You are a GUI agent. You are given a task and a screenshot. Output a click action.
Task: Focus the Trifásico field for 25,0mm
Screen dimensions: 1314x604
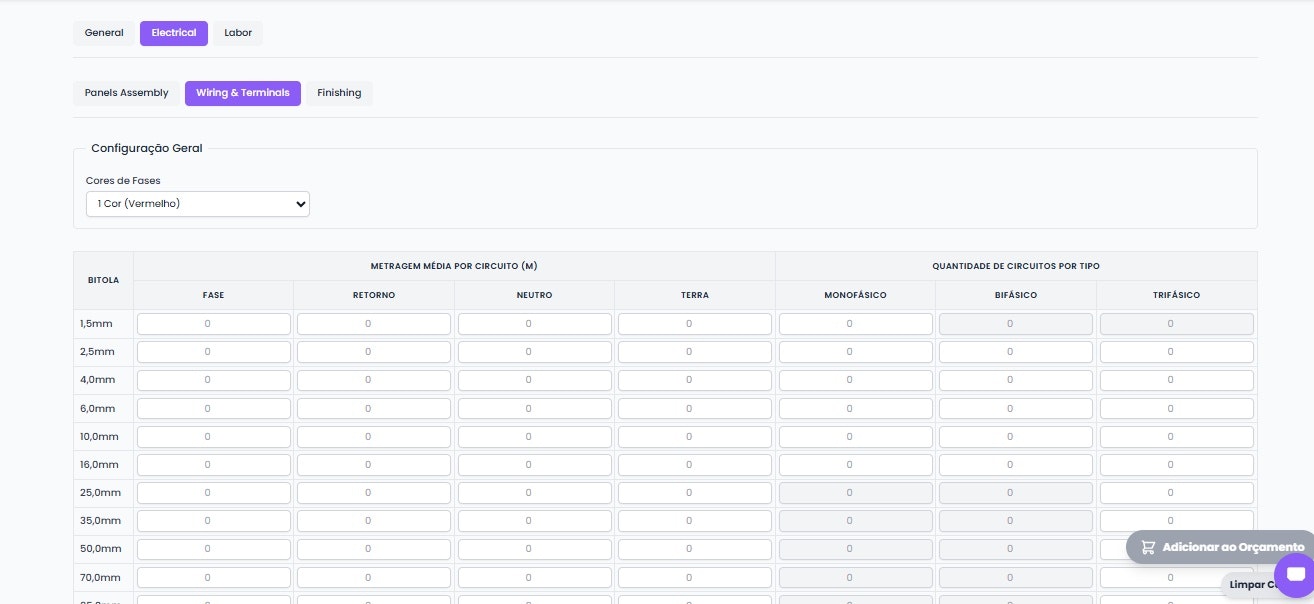click(x=1177, y=493)
